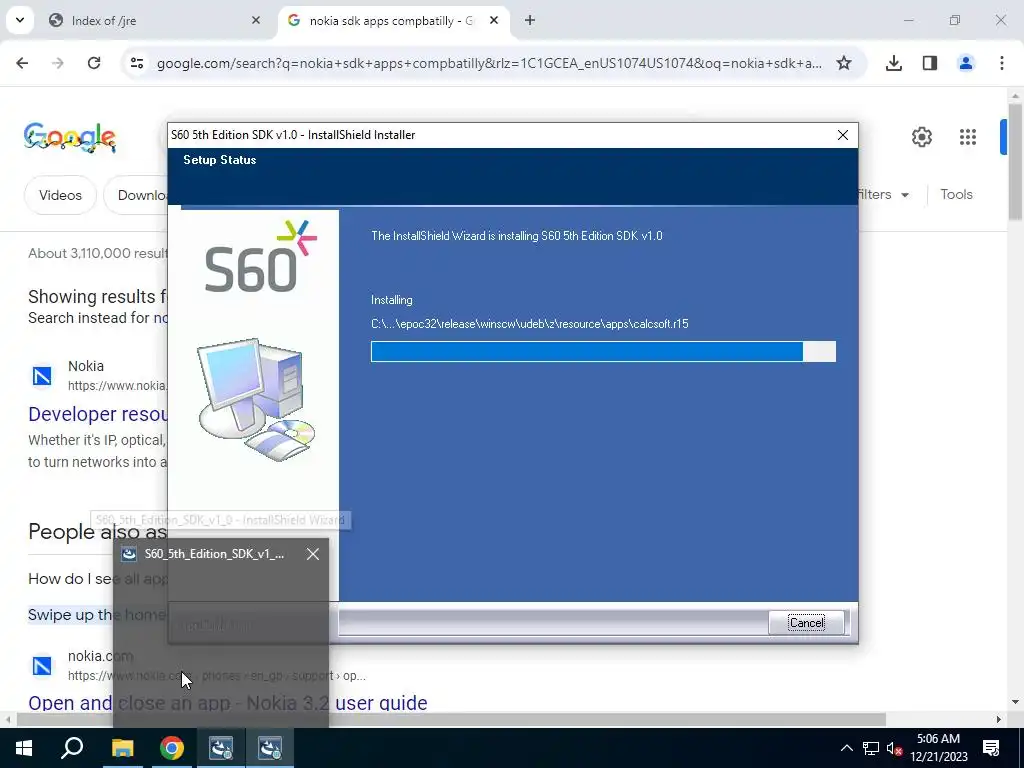Toggle the Chrome side panel
The image size is (1024, 768).
coord(930,63)
